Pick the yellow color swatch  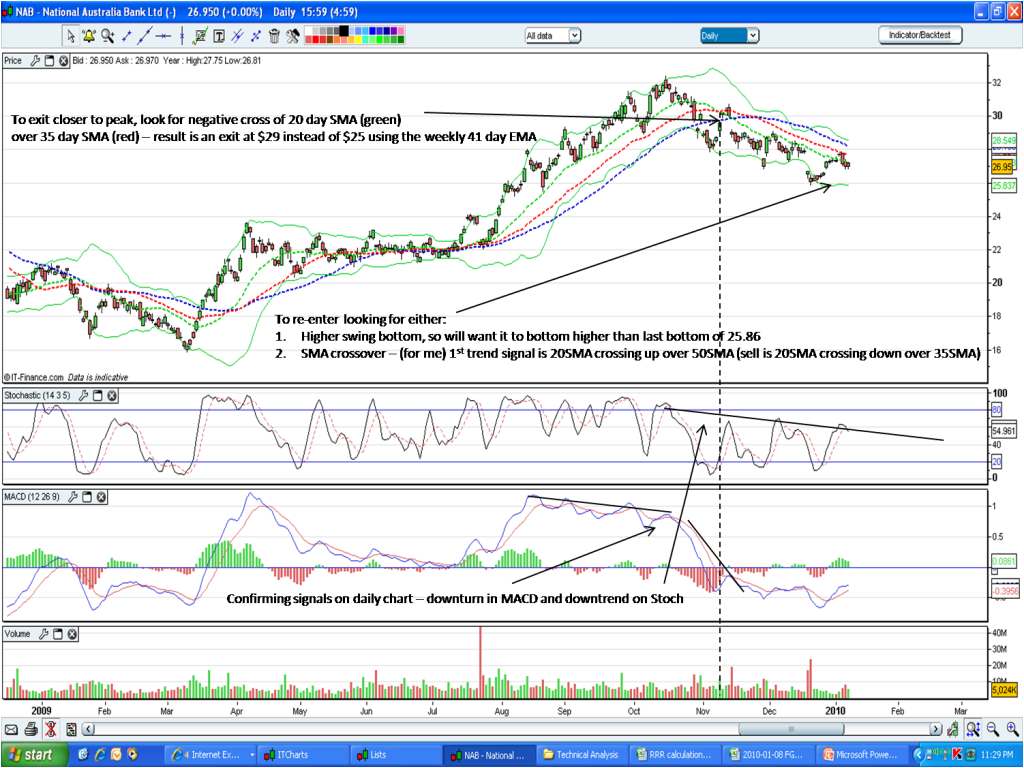click(x=359, y=39)
